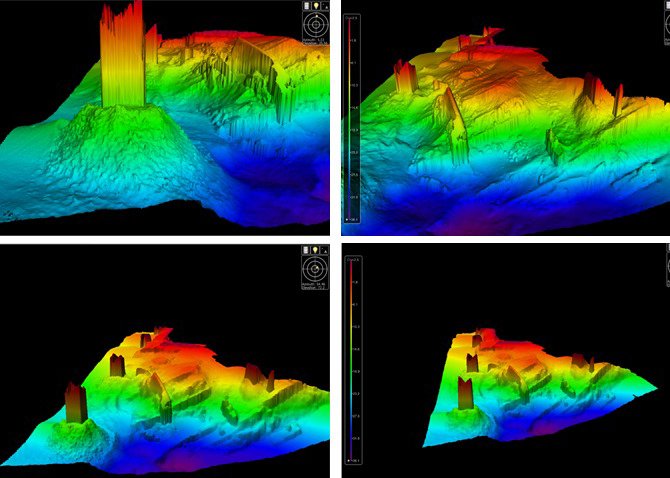Image resolution: width=670 pixels, height=478 pixels.
Task: Click the light bulb icon in top-left view
Action: pos(315,6)
